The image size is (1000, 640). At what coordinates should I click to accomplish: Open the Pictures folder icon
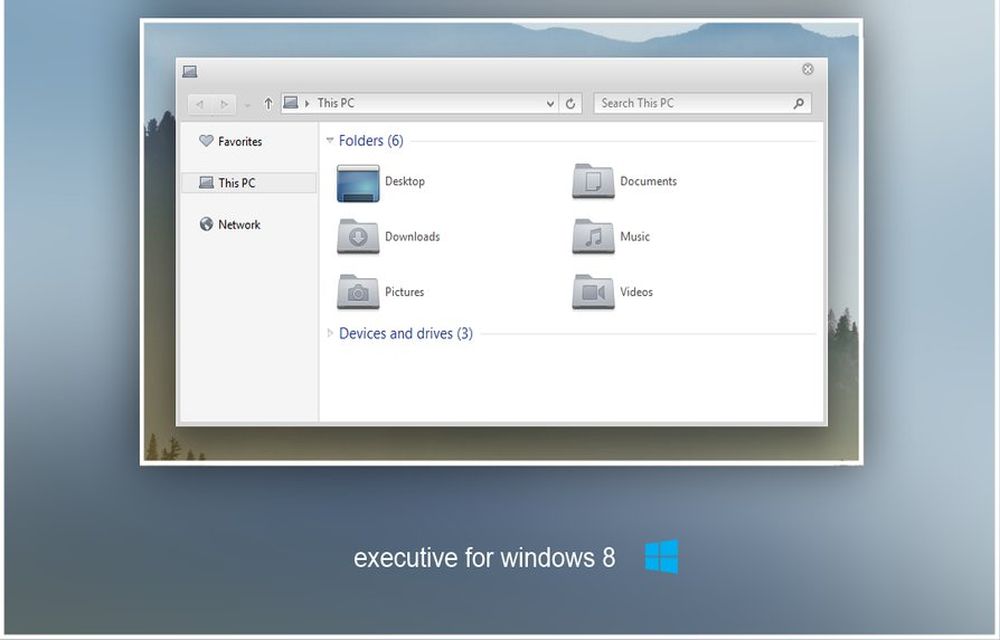click(x=358, y=292)
